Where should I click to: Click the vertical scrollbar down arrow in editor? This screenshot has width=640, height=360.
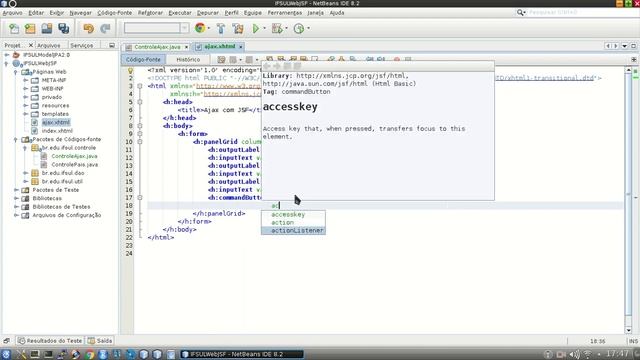point(629,330)
